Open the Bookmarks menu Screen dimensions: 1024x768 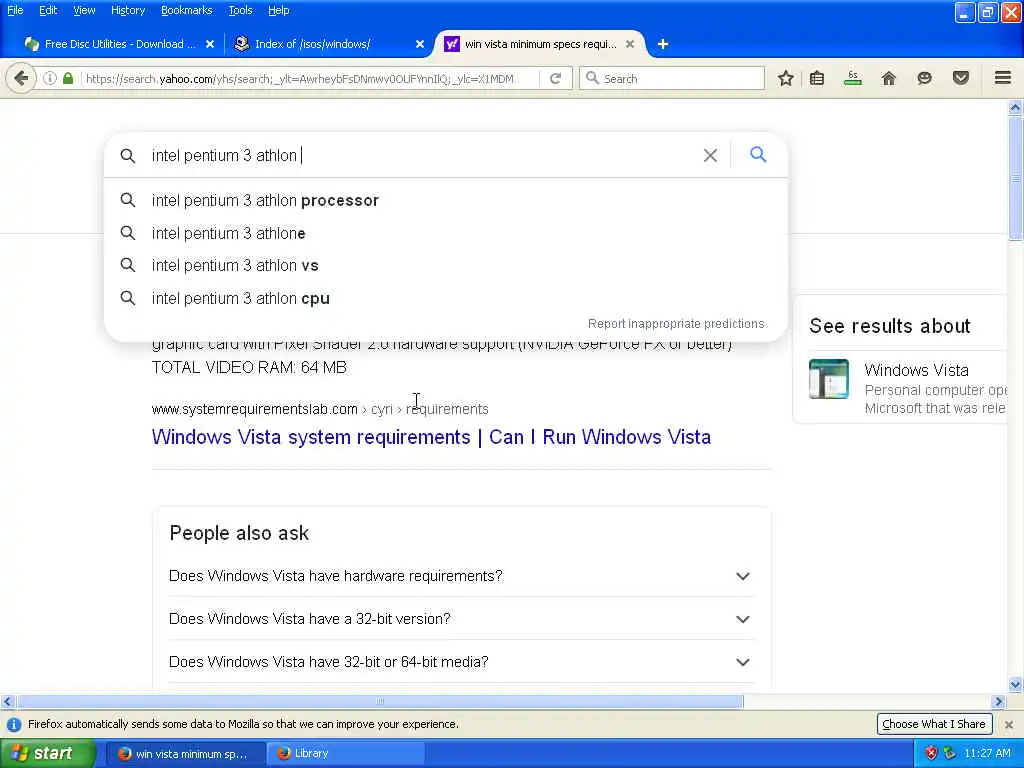[187, 10]
